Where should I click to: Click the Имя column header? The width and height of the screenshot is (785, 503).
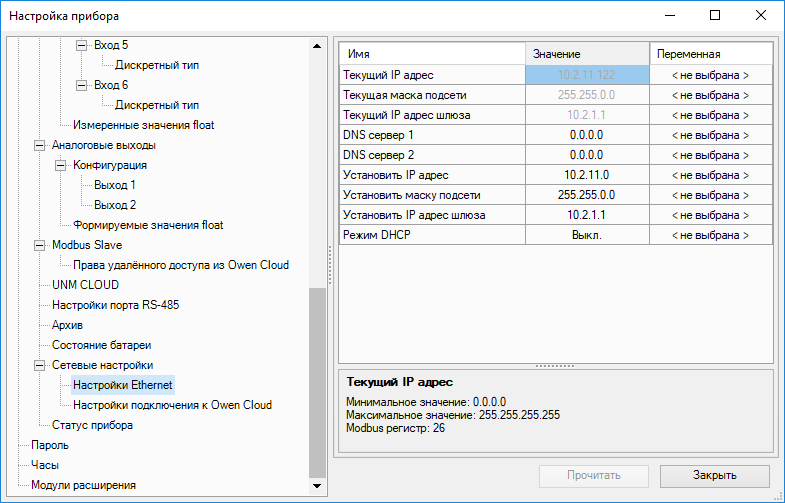(432, 53)
